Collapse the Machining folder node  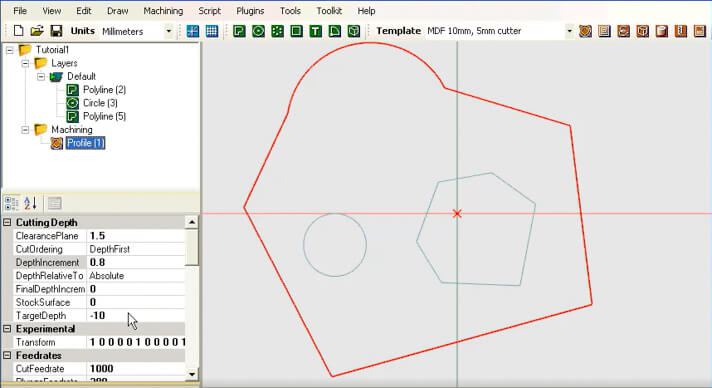(25, 129)
